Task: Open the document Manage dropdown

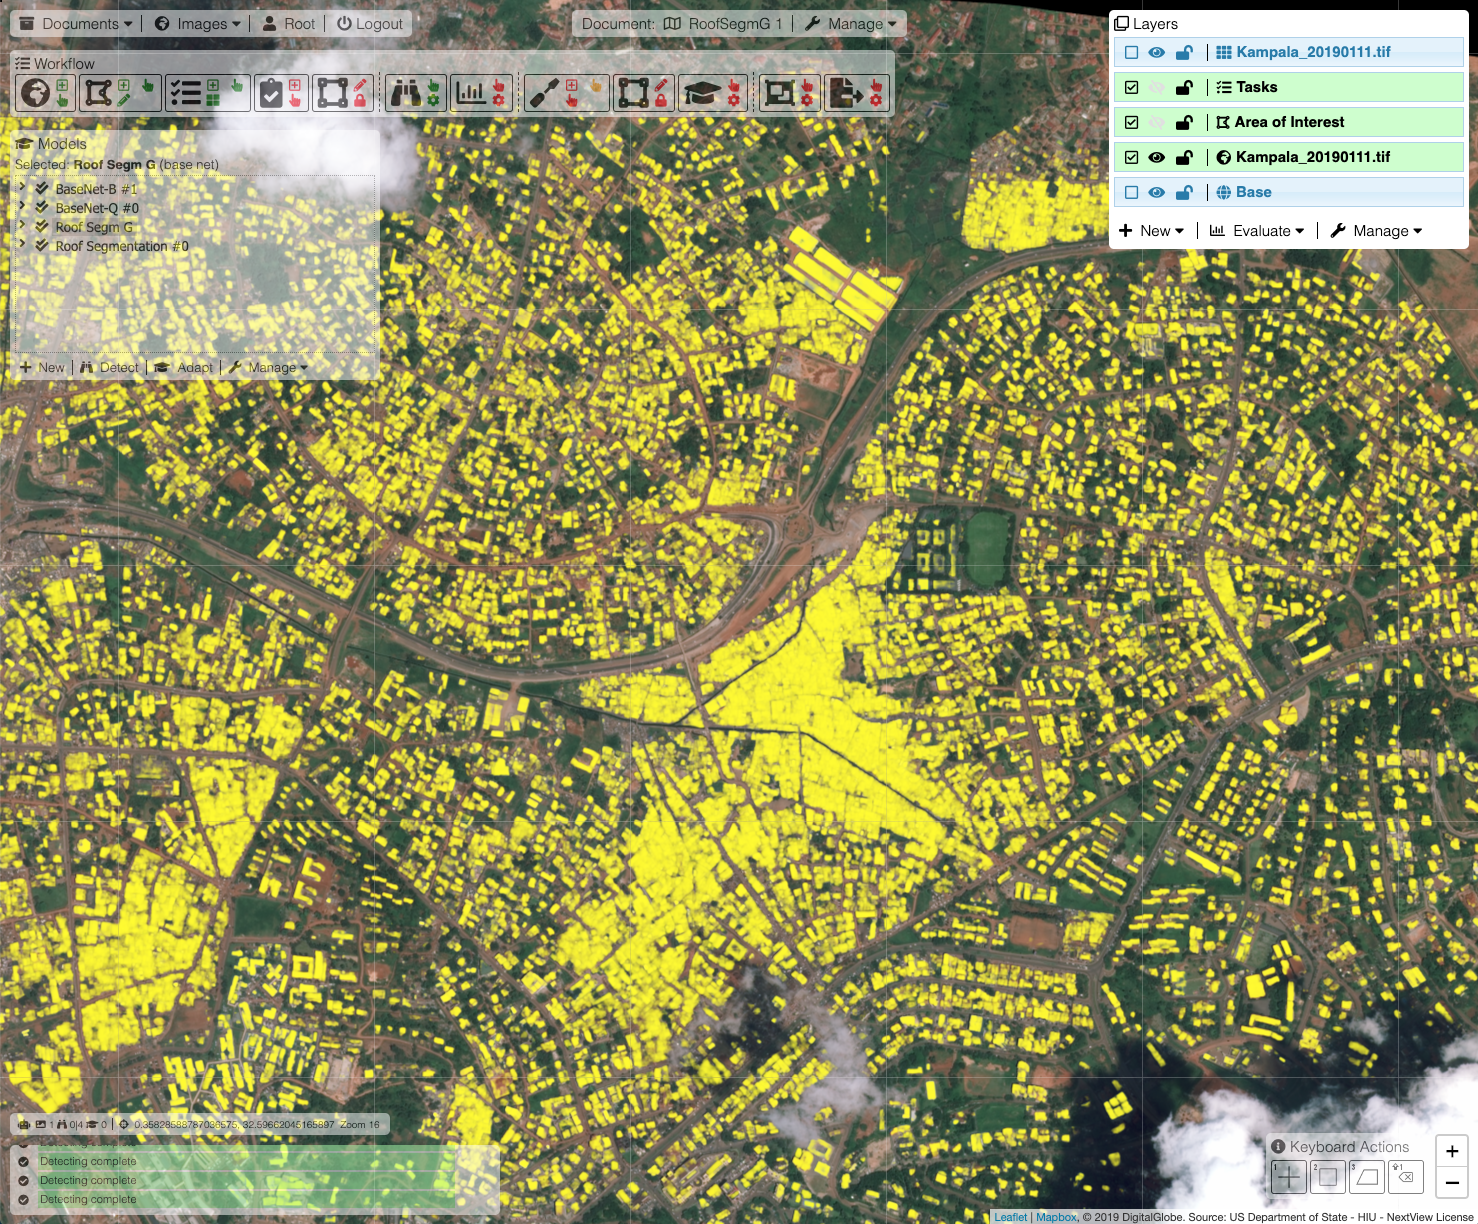Action: tap(851, 23)
